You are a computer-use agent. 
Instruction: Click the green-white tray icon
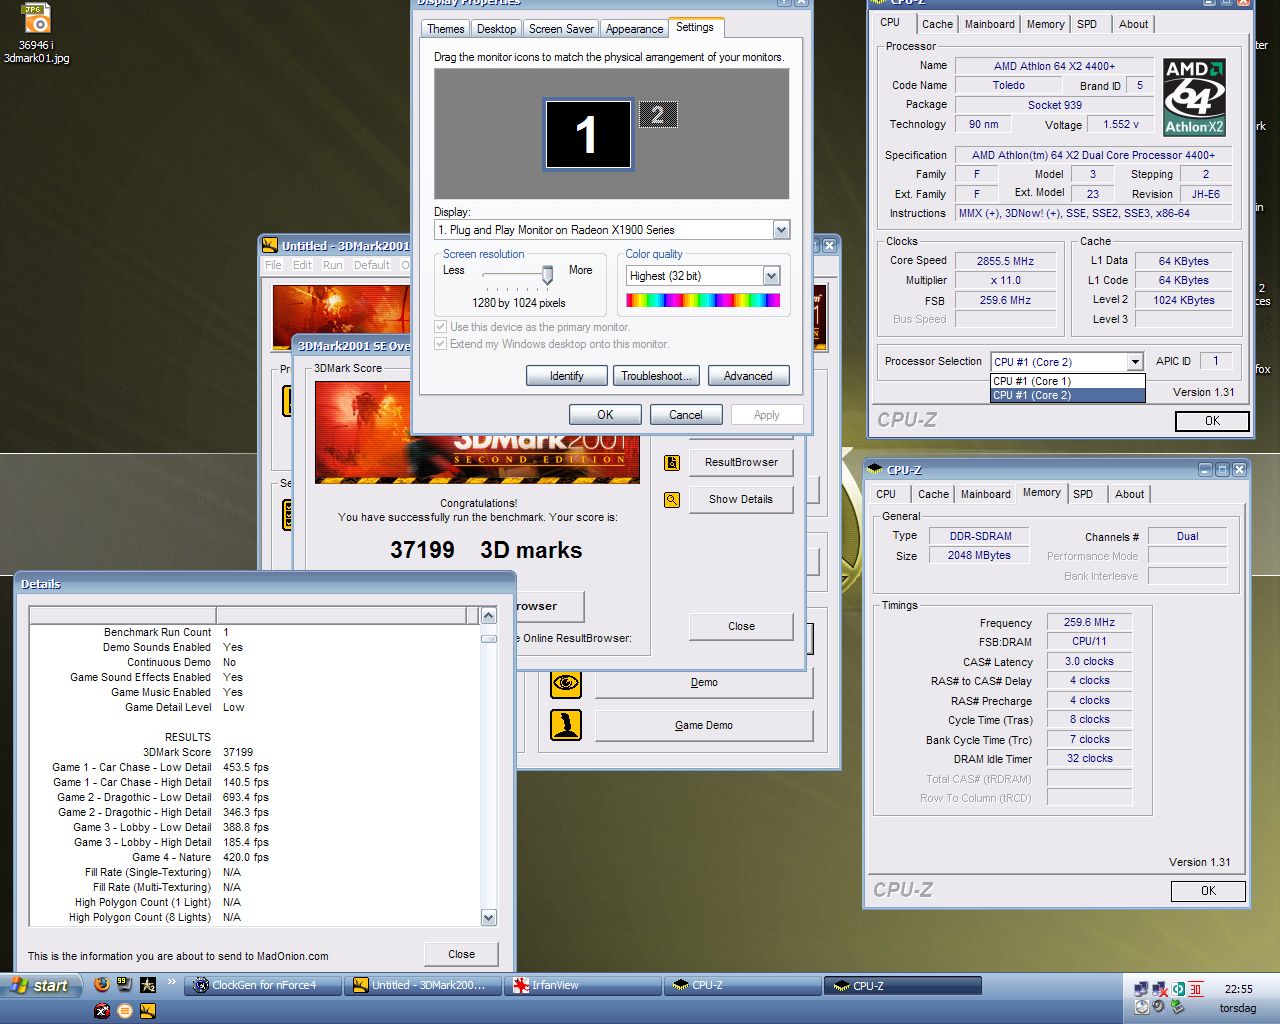click(x=1178, y=989)
